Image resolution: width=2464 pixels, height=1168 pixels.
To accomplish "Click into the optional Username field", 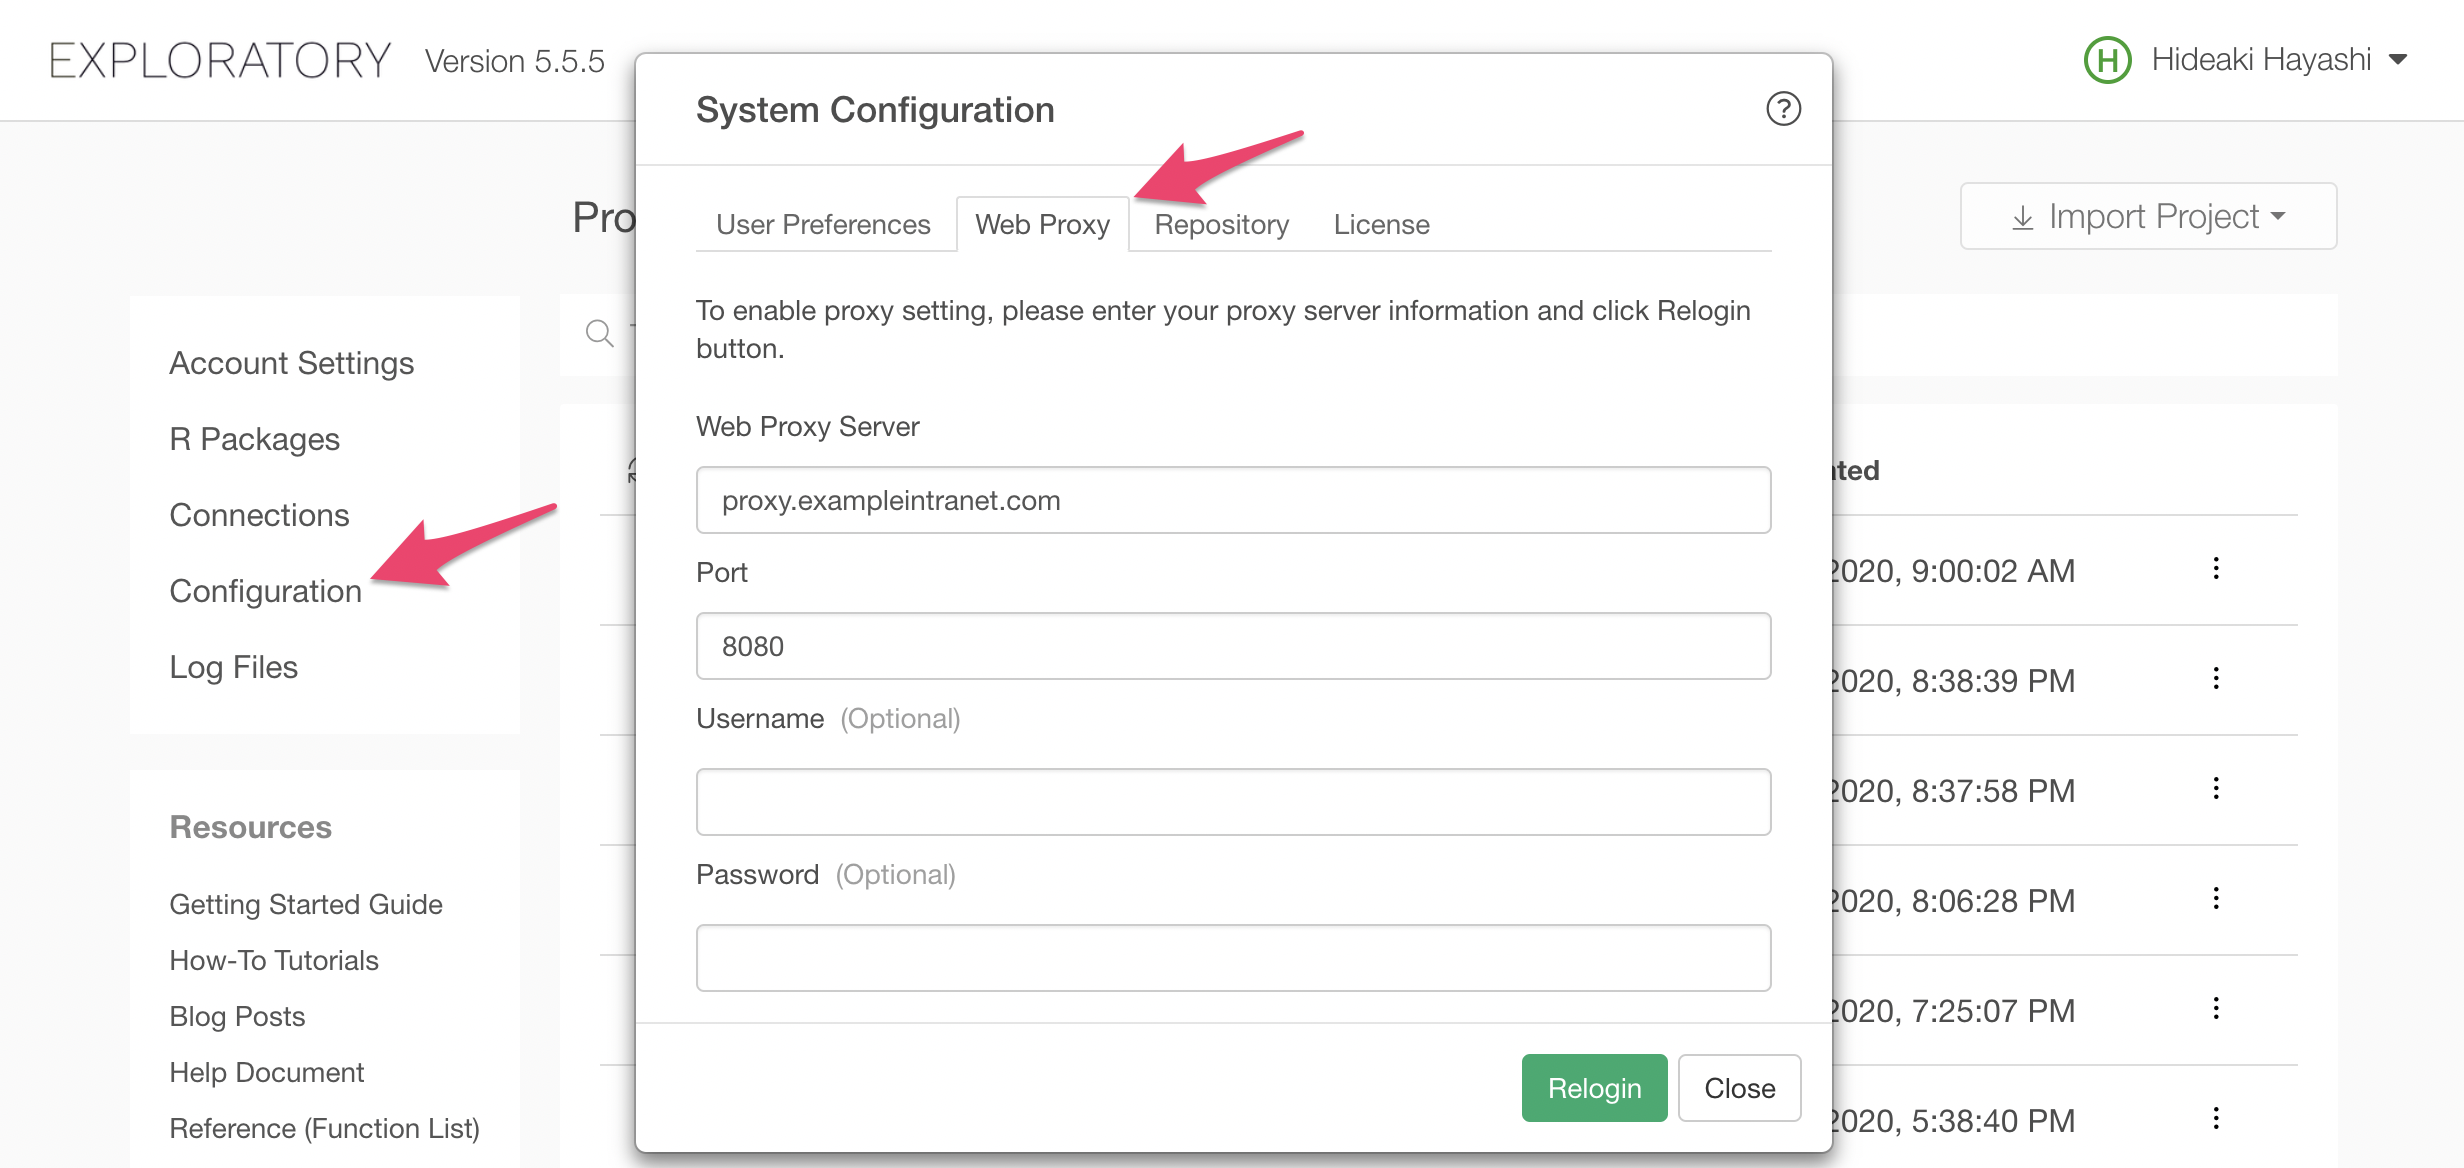I will [1233, 802].
